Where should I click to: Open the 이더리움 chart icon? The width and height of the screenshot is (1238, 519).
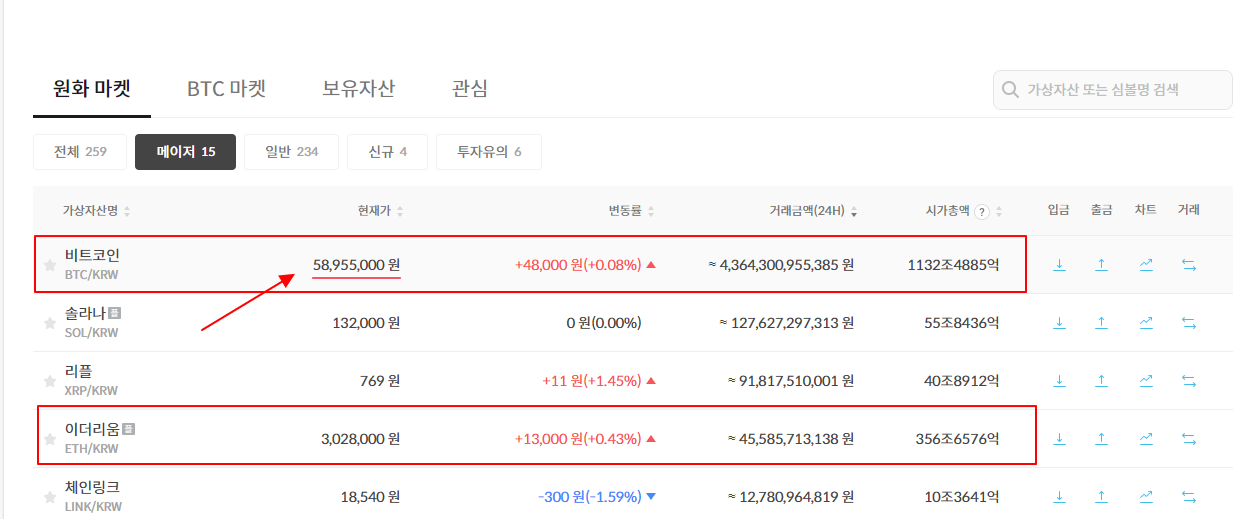tap(1146, 439)
